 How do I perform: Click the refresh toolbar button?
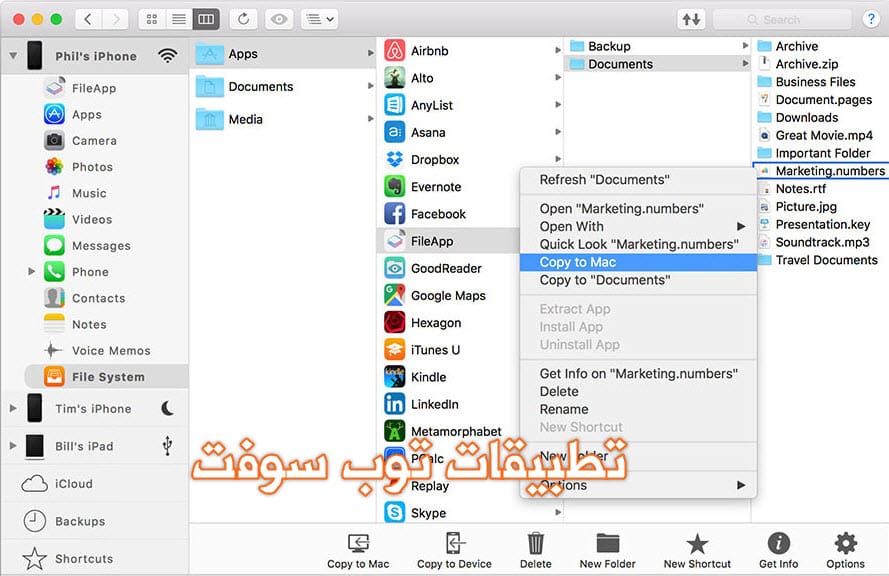click(x=243, y=19)
